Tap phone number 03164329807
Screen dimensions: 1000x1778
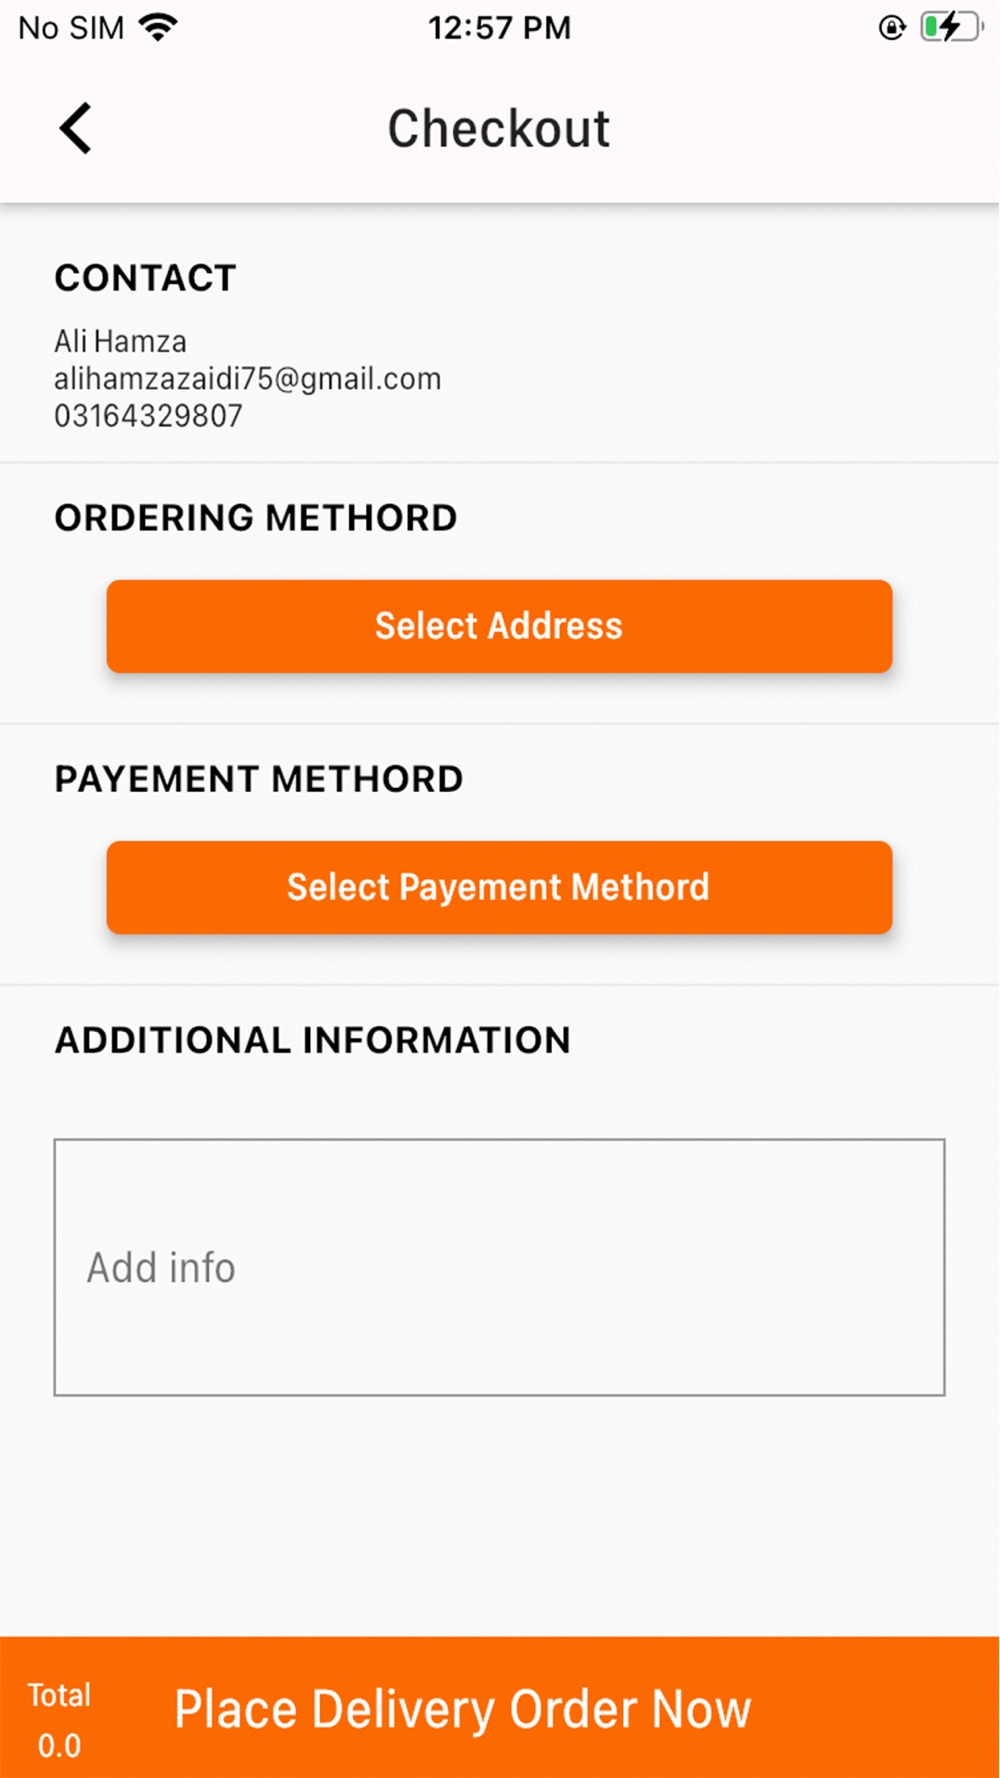click(148, 416)
